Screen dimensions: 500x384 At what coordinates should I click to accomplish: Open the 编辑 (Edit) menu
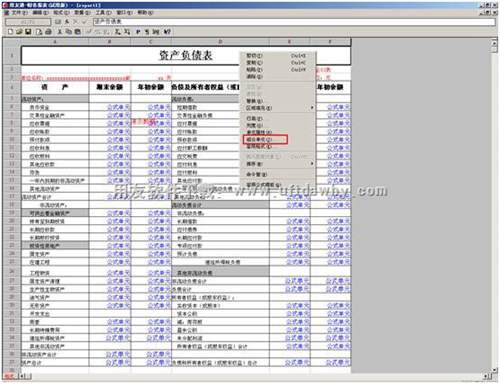pos(40,12)
